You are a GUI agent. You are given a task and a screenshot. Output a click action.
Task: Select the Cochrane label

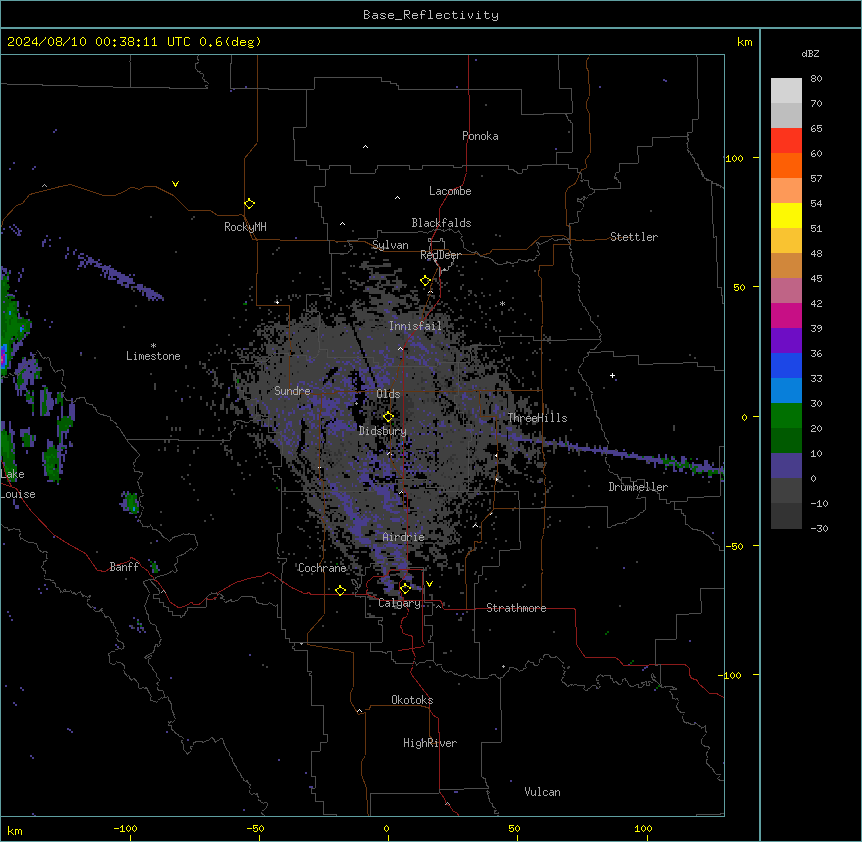(x=322, y=568)
